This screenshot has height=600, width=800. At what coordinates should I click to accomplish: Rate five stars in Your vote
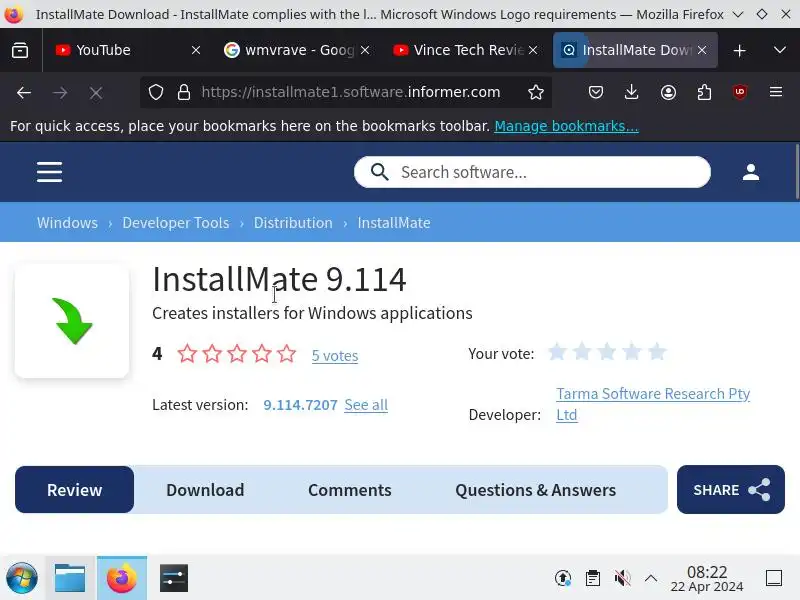657,352
